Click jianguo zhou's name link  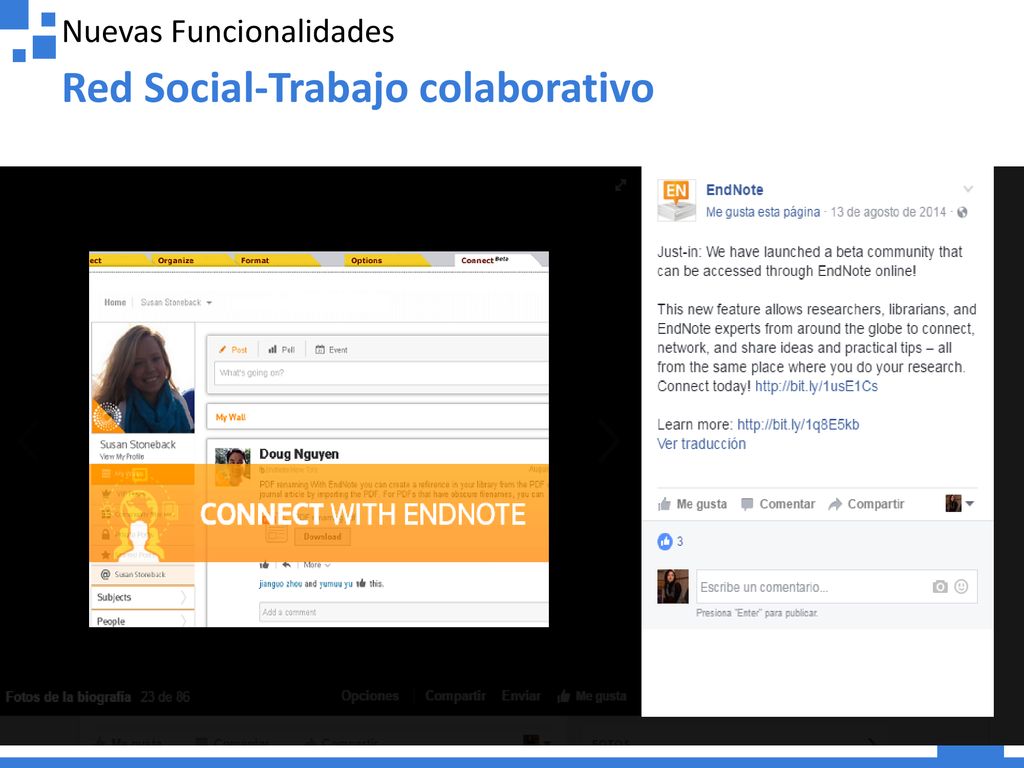click(280, 584)
